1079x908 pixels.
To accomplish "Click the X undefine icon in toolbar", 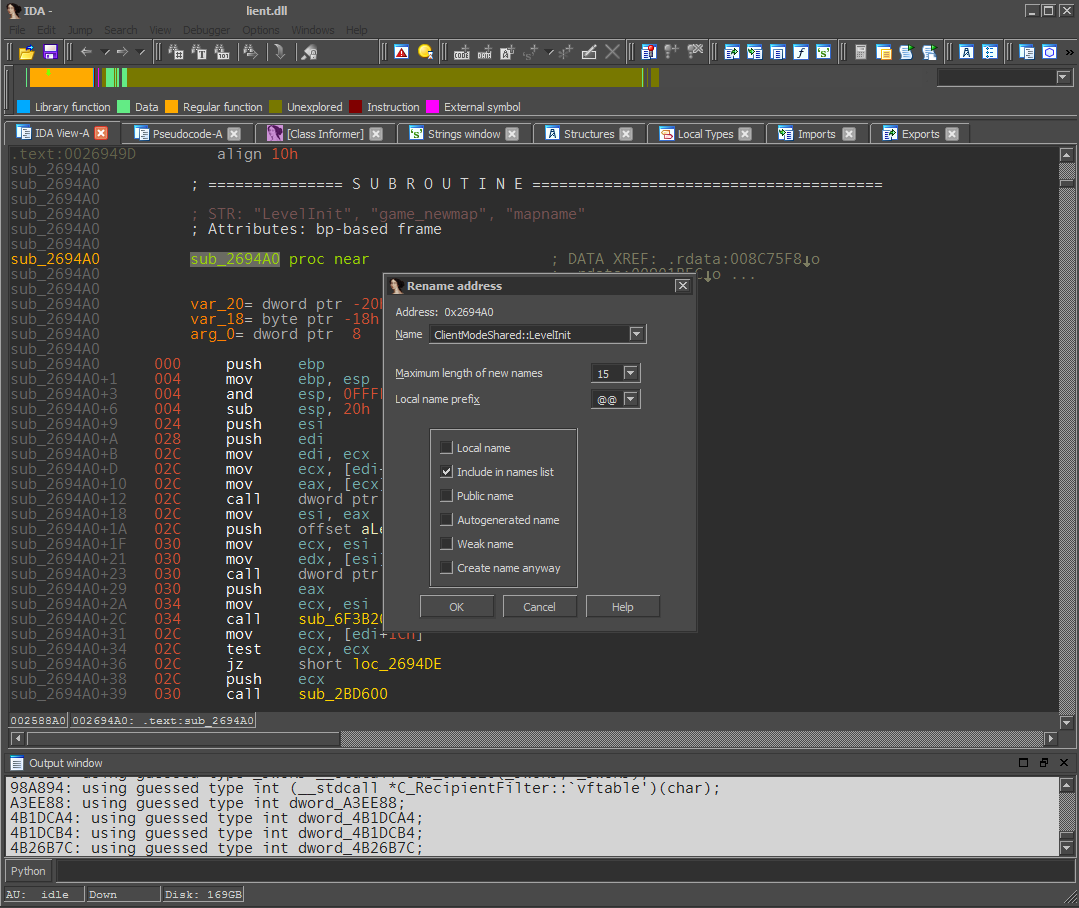I will 612,52.
